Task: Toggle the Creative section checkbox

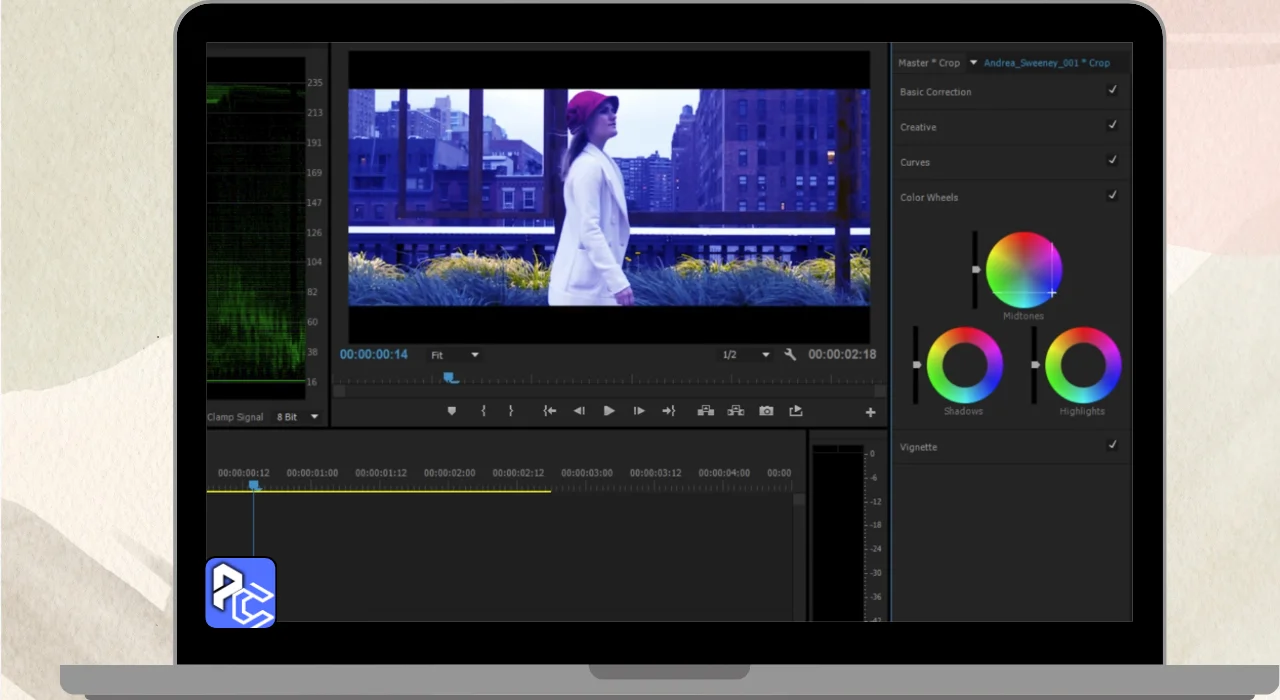Action: tap(1112, 126)
